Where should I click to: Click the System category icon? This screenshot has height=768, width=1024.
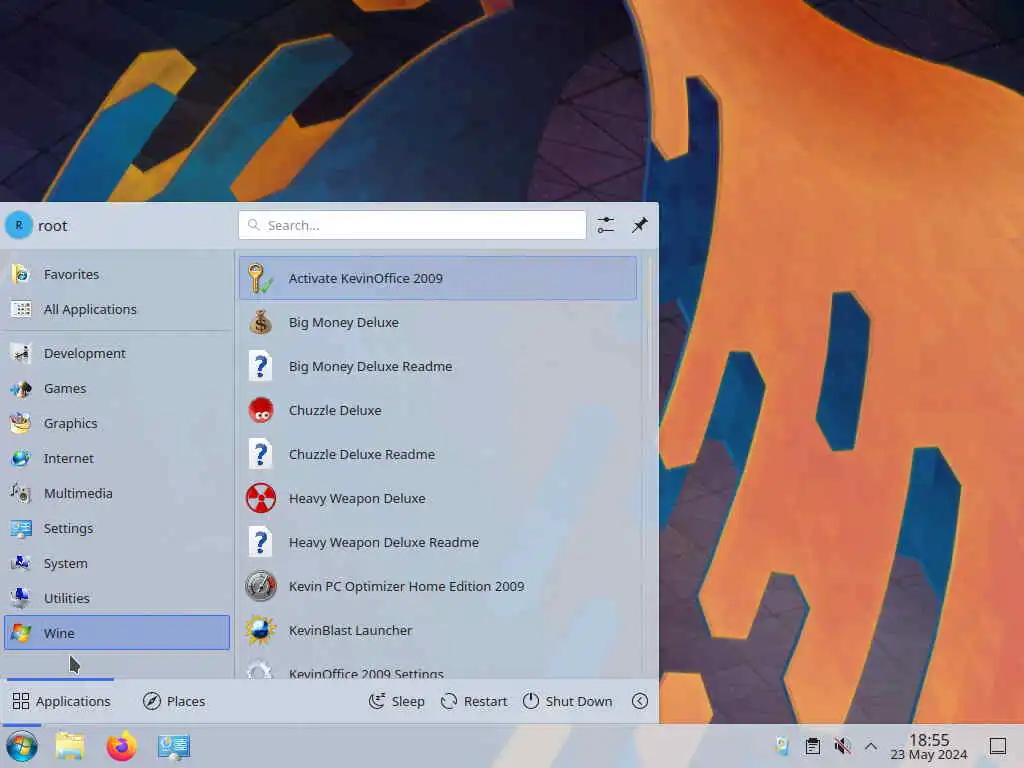[x=20, y=563]
